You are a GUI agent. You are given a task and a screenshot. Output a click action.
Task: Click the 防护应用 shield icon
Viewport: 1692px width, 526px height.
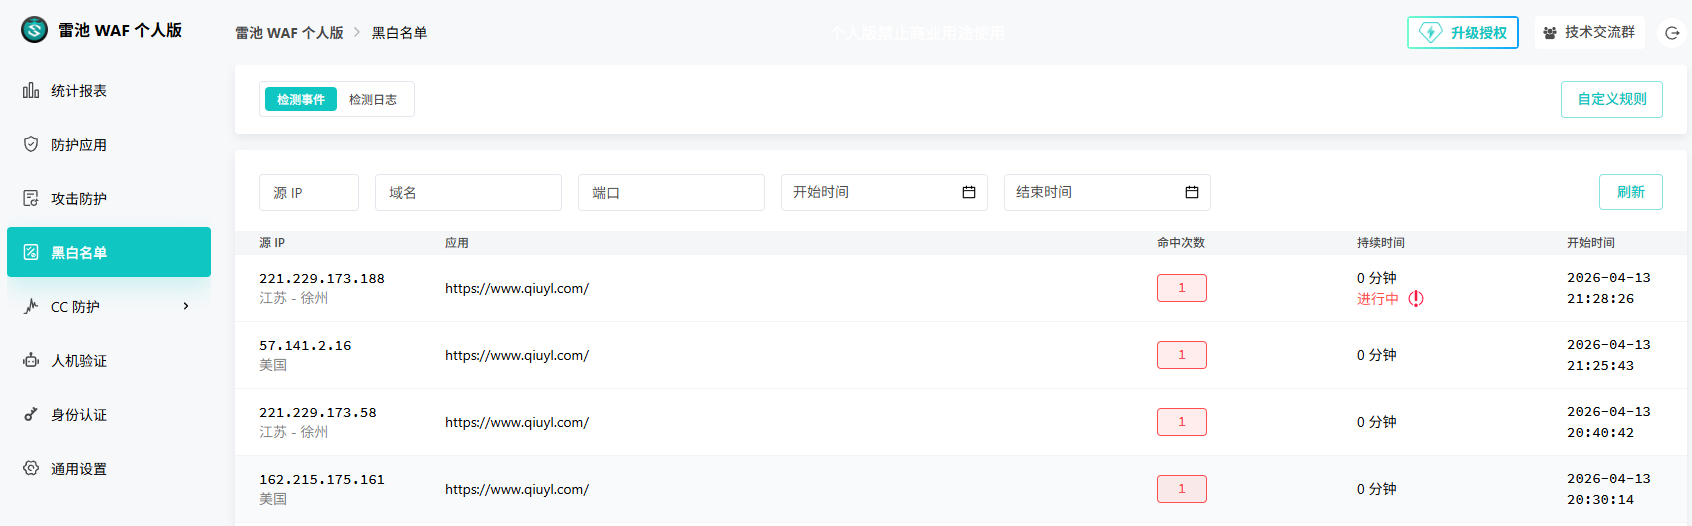click(31, 145)
